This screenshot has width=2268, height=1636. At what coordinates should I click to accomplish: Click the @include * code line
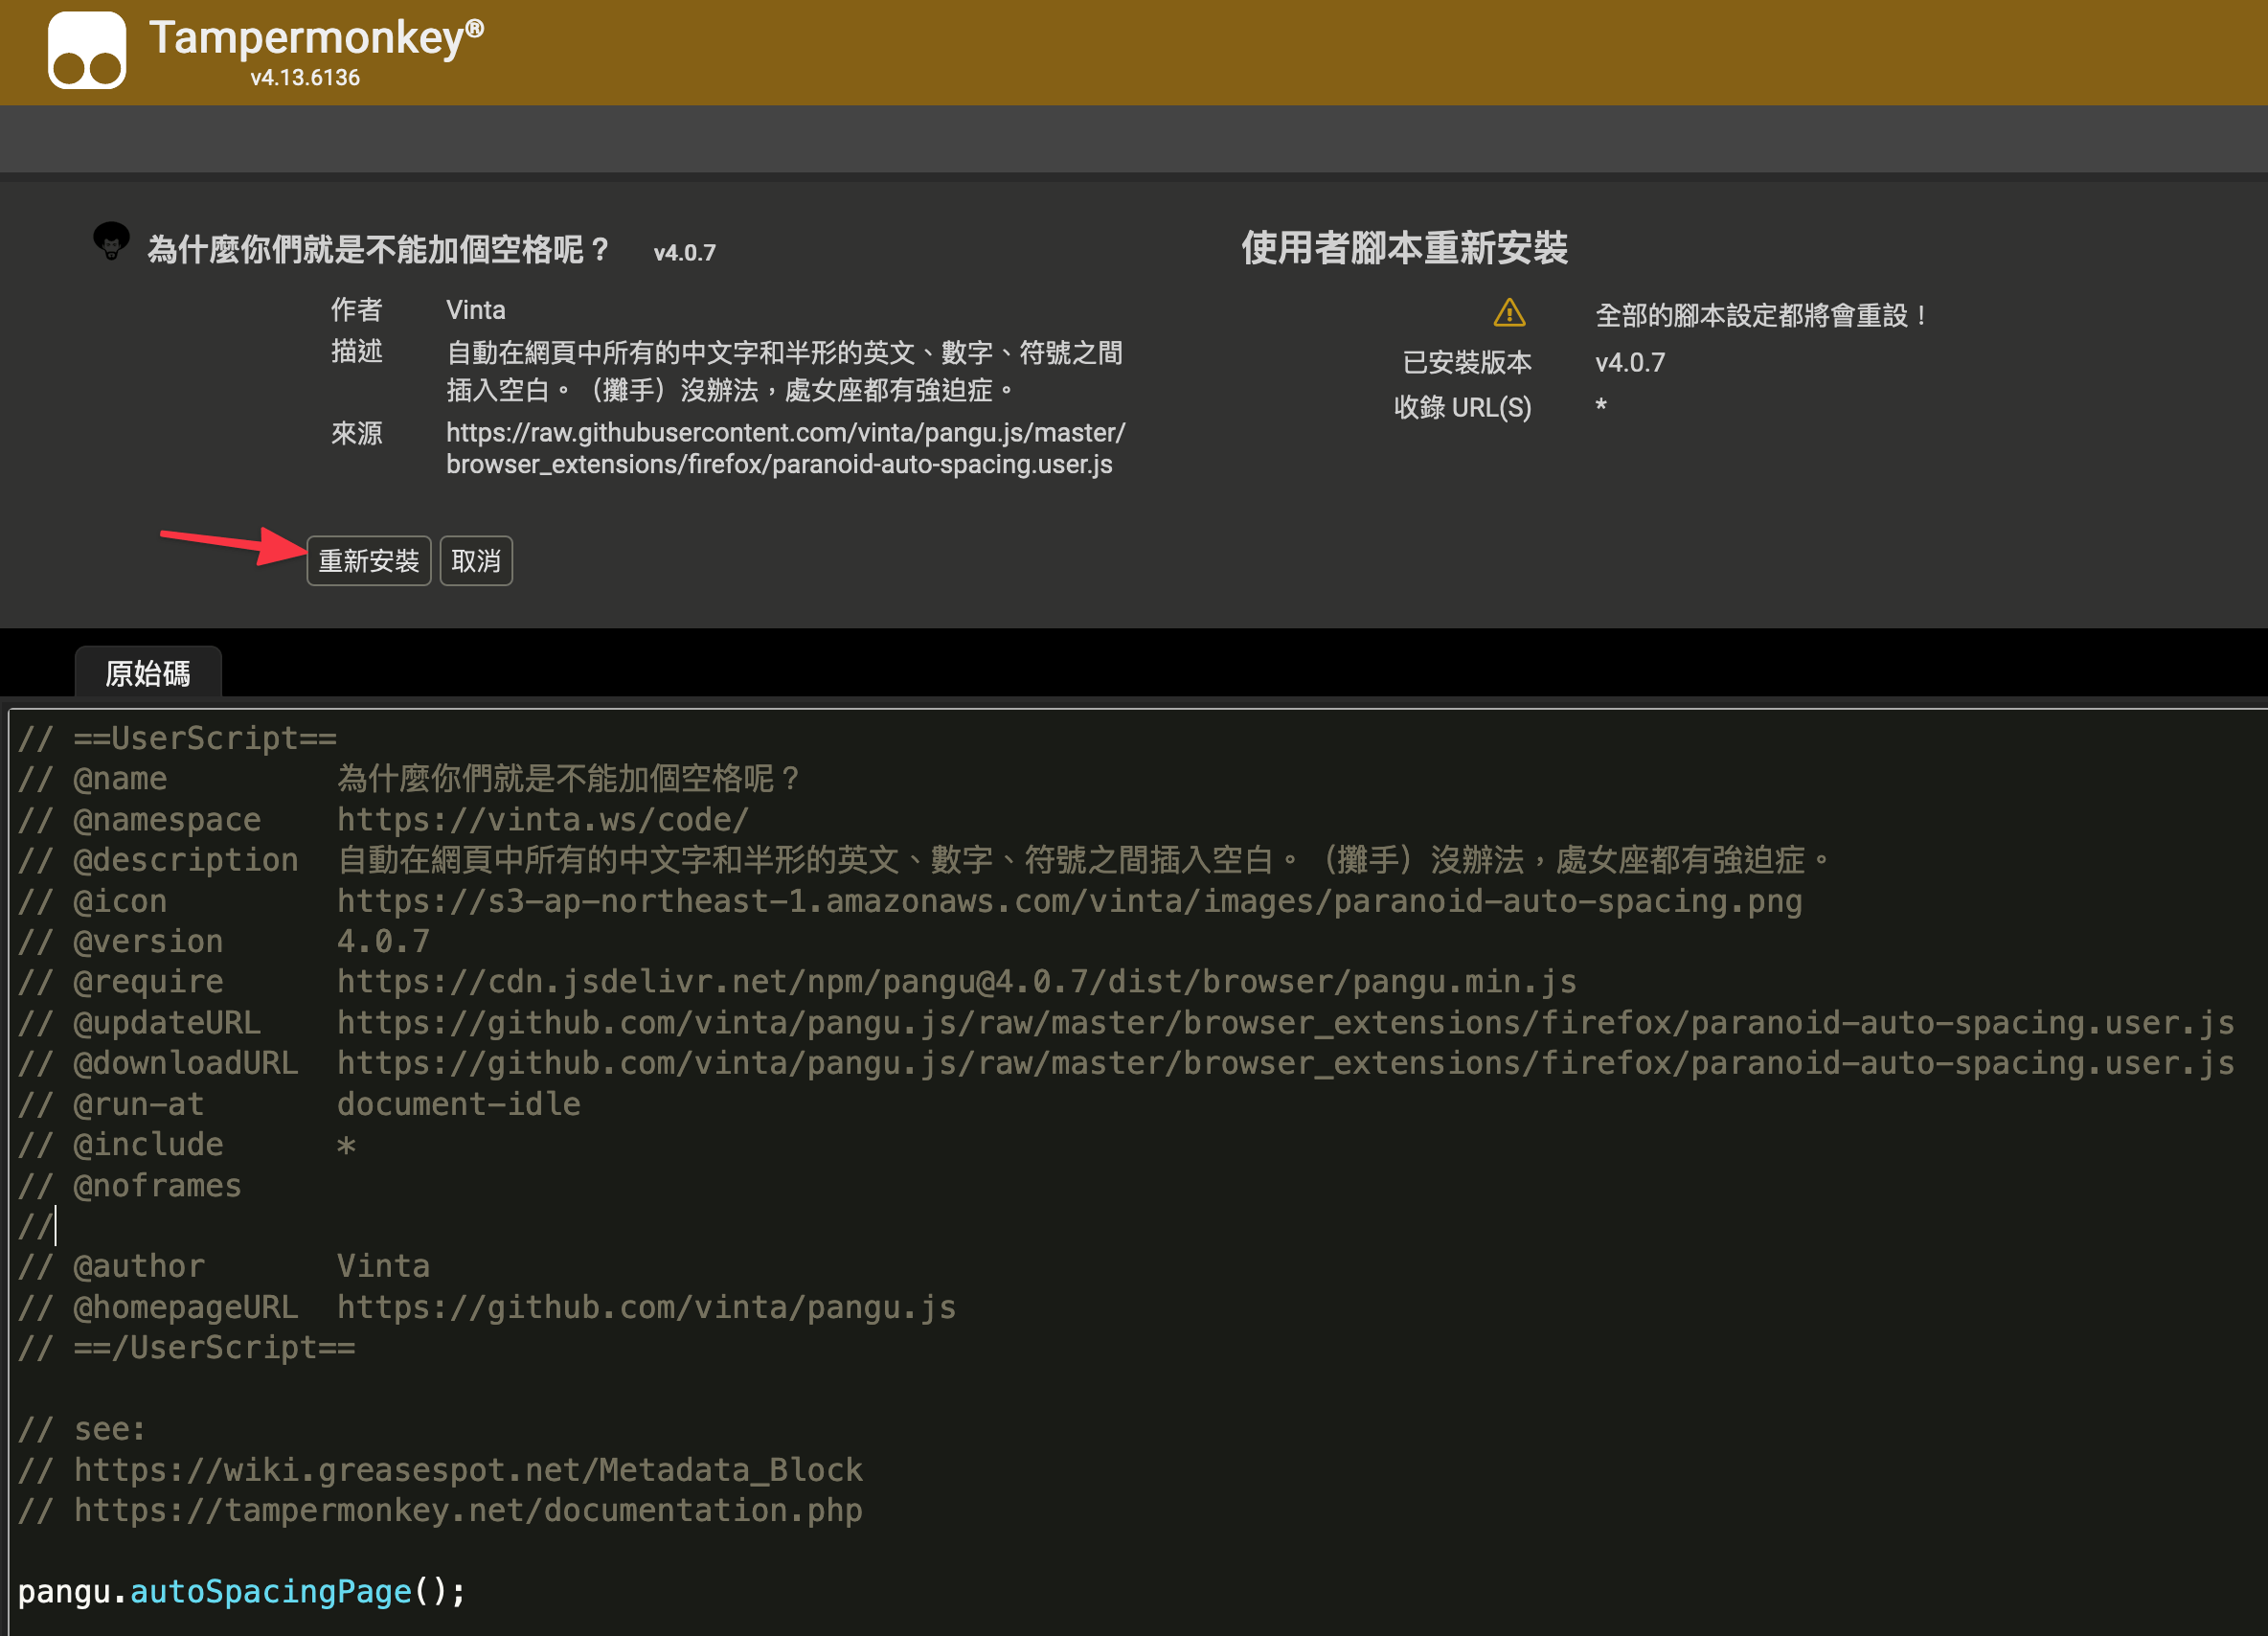(x=187, y=1144)
